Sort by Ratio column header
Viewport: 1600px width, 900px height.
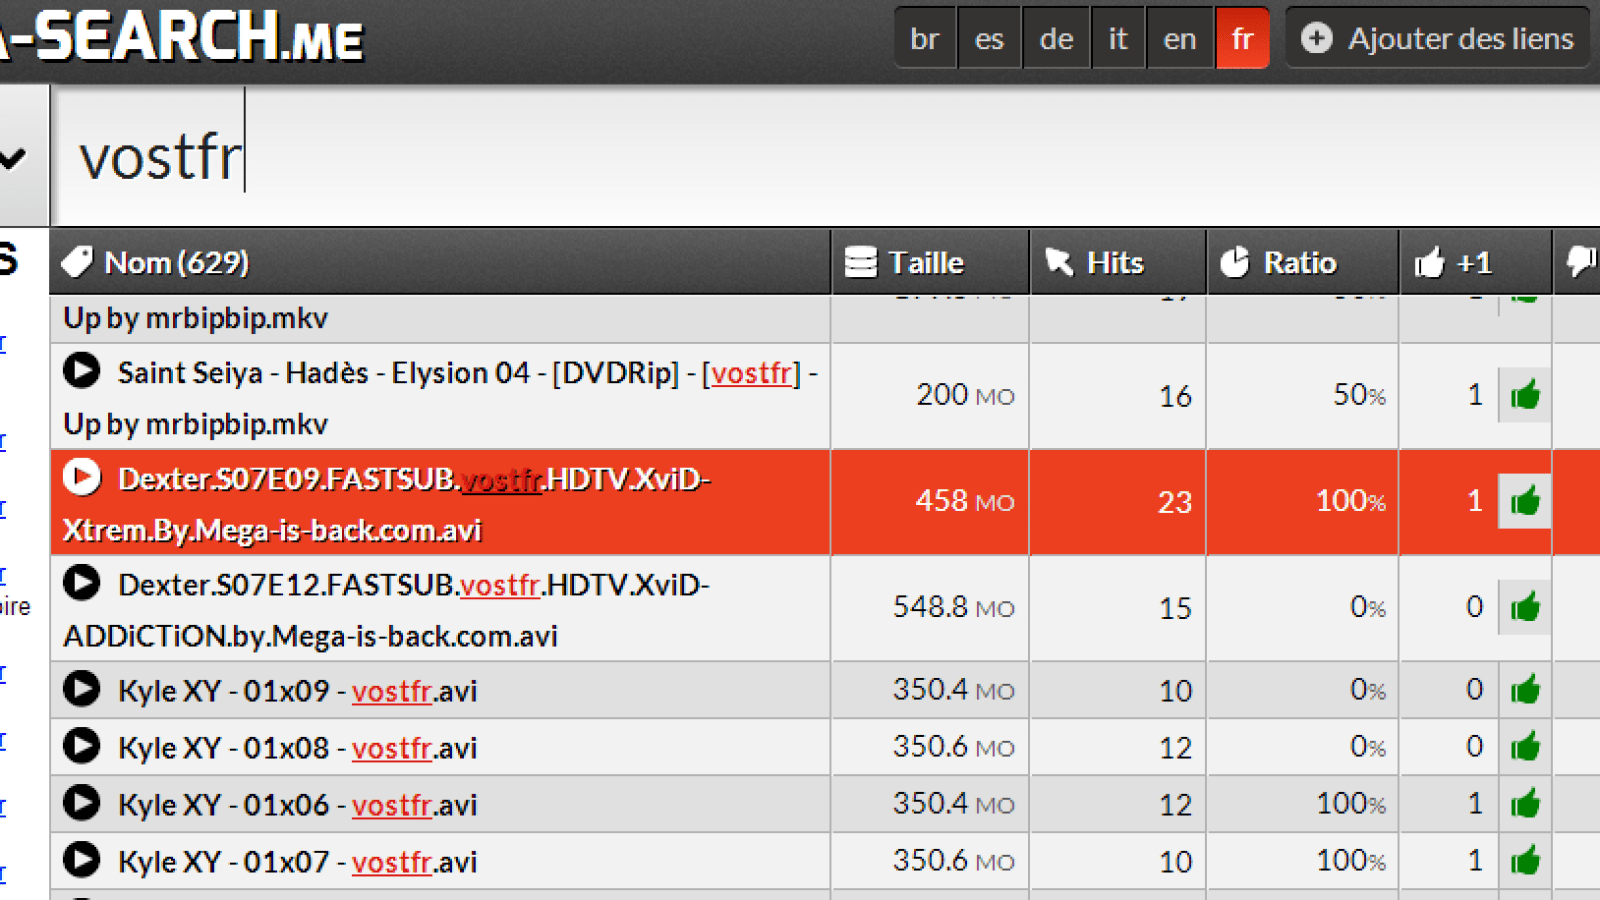(1299, 263)
